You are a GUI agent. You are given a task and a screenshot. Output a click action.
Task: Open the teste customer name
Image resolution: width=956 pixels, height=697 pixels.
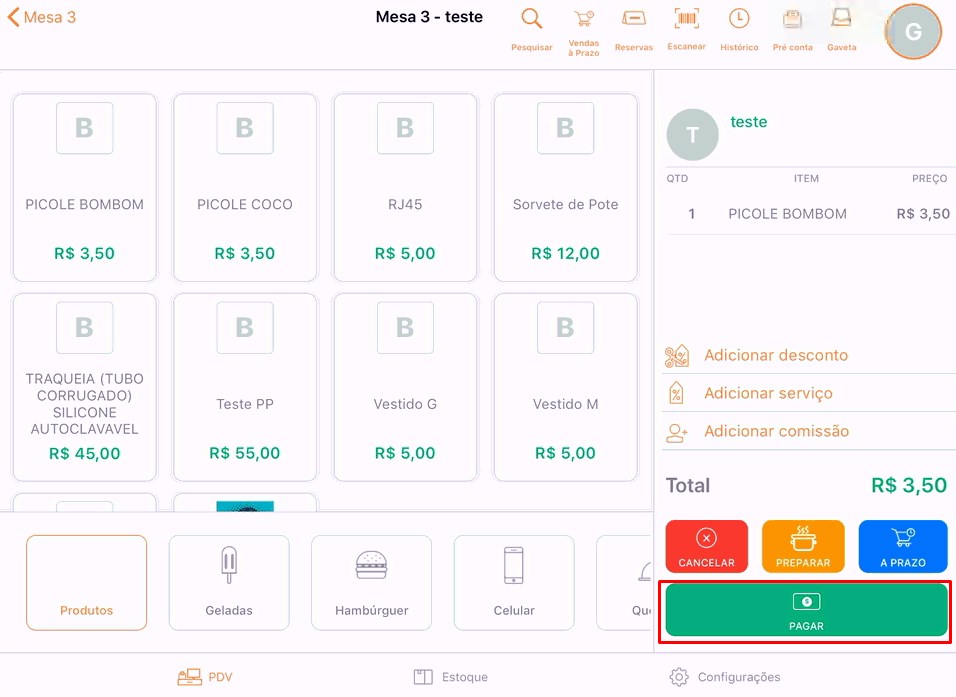(x=749, y=122)
